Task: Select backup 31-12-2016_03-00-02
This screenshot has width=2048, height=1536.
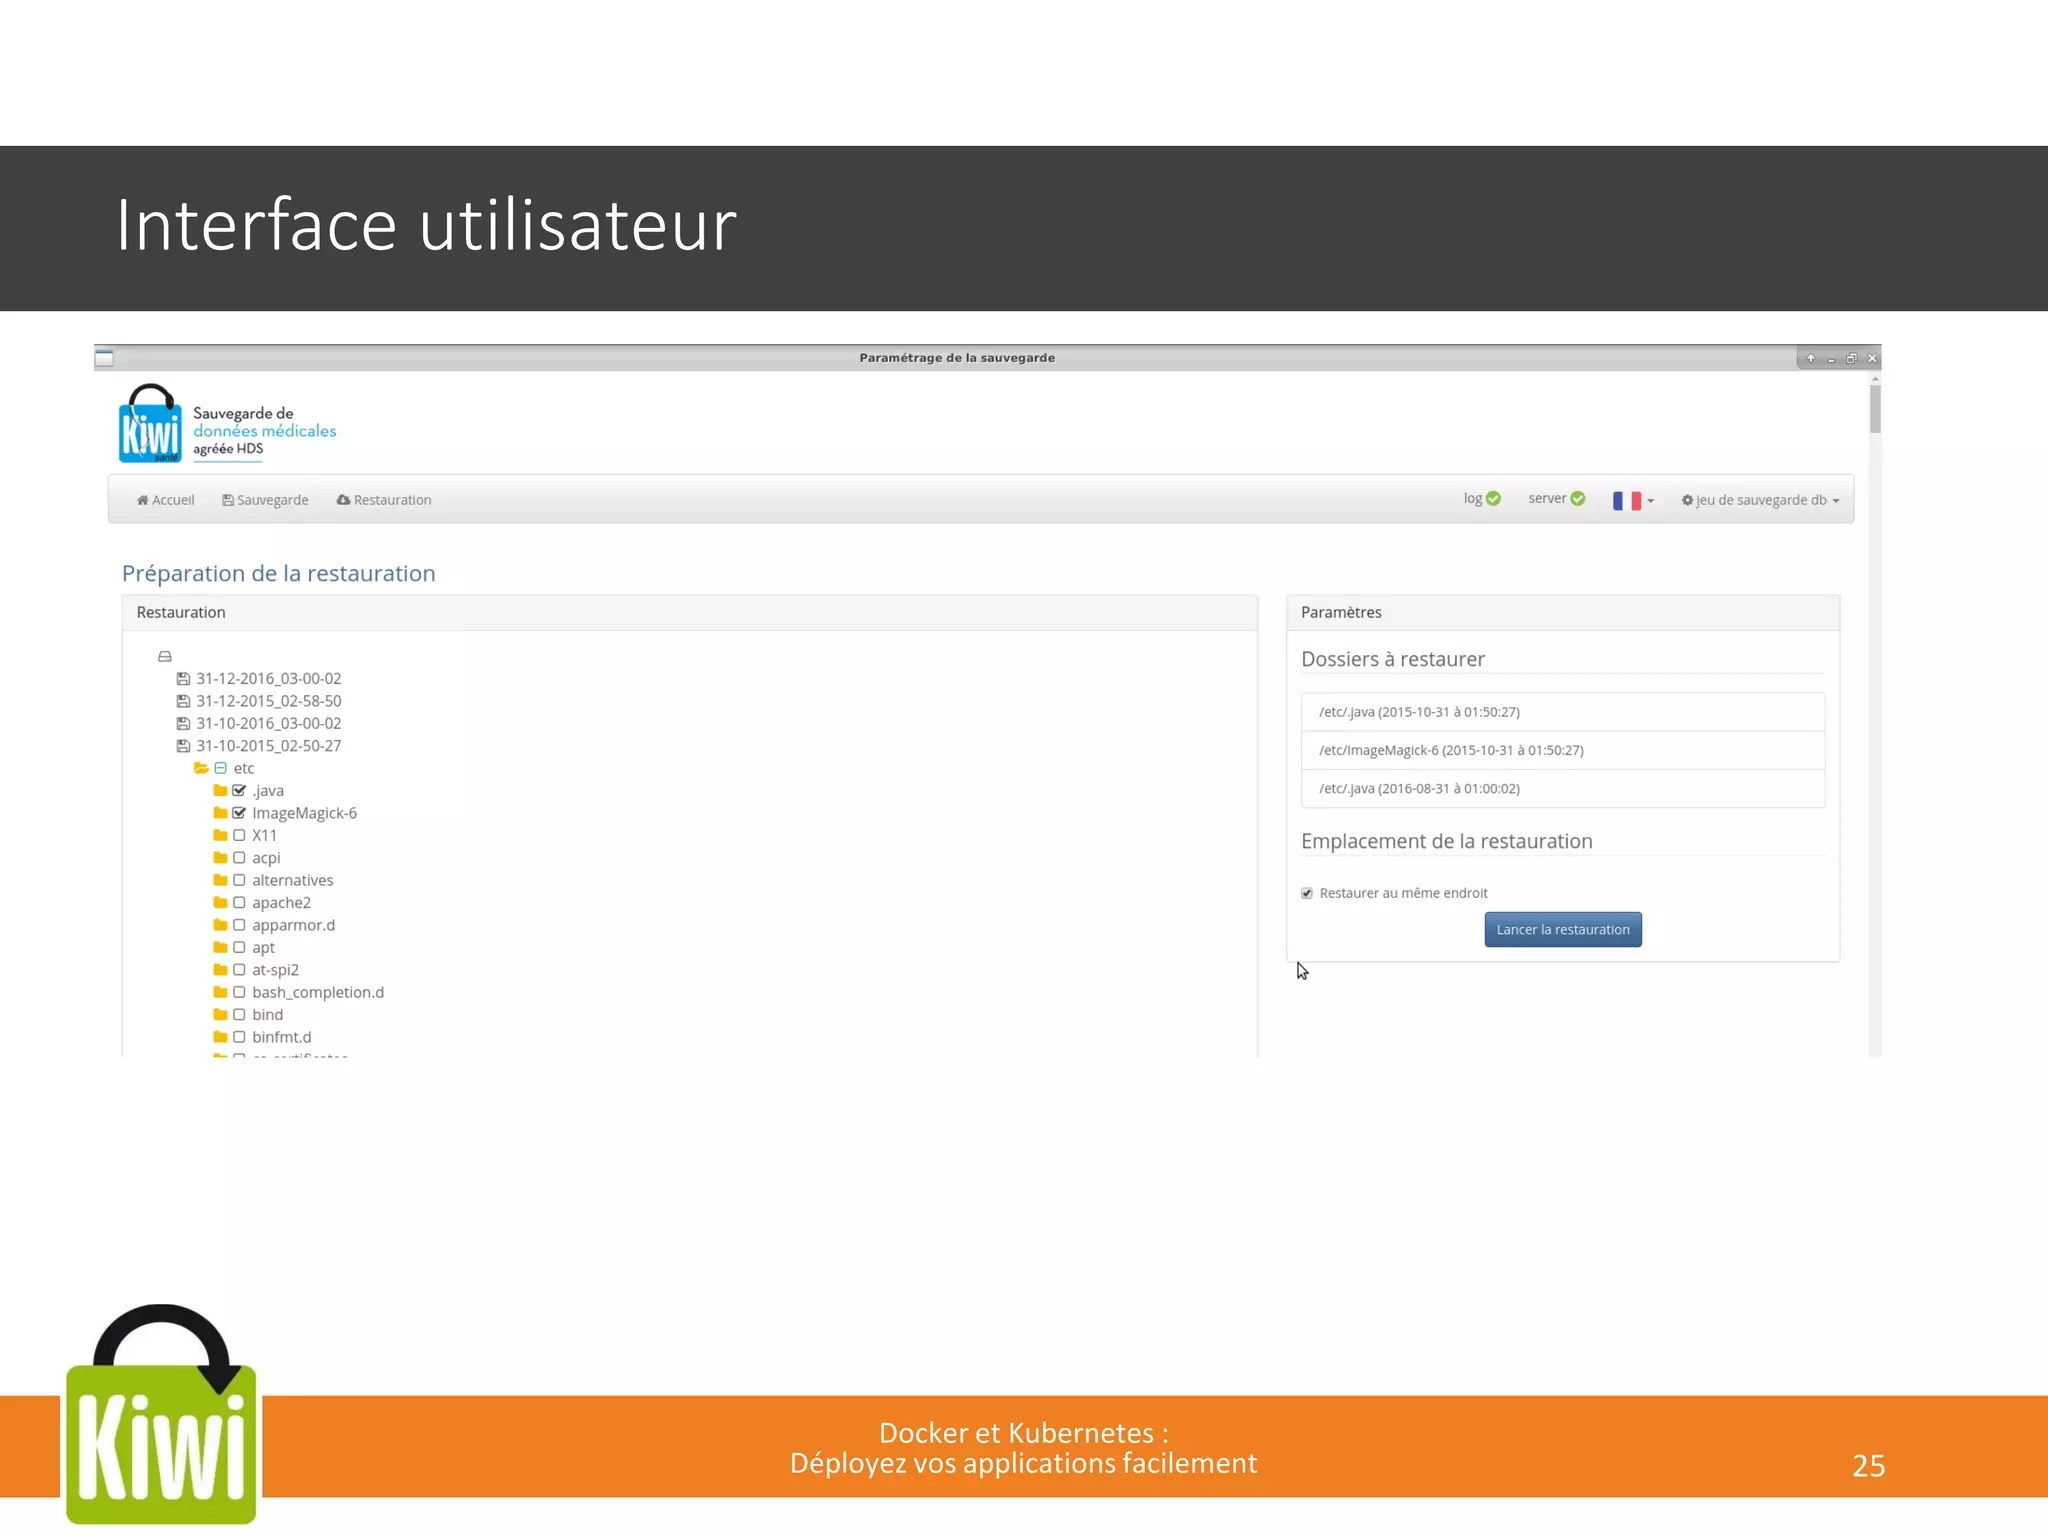Action: (x=269, y=679)
